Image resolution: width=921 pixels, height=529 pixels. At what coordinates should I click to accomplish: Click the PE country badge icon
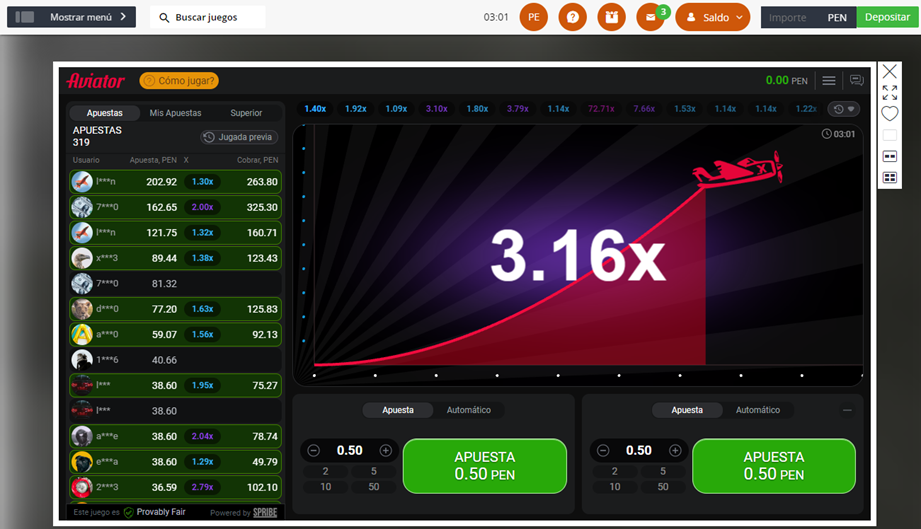point(534,17)
